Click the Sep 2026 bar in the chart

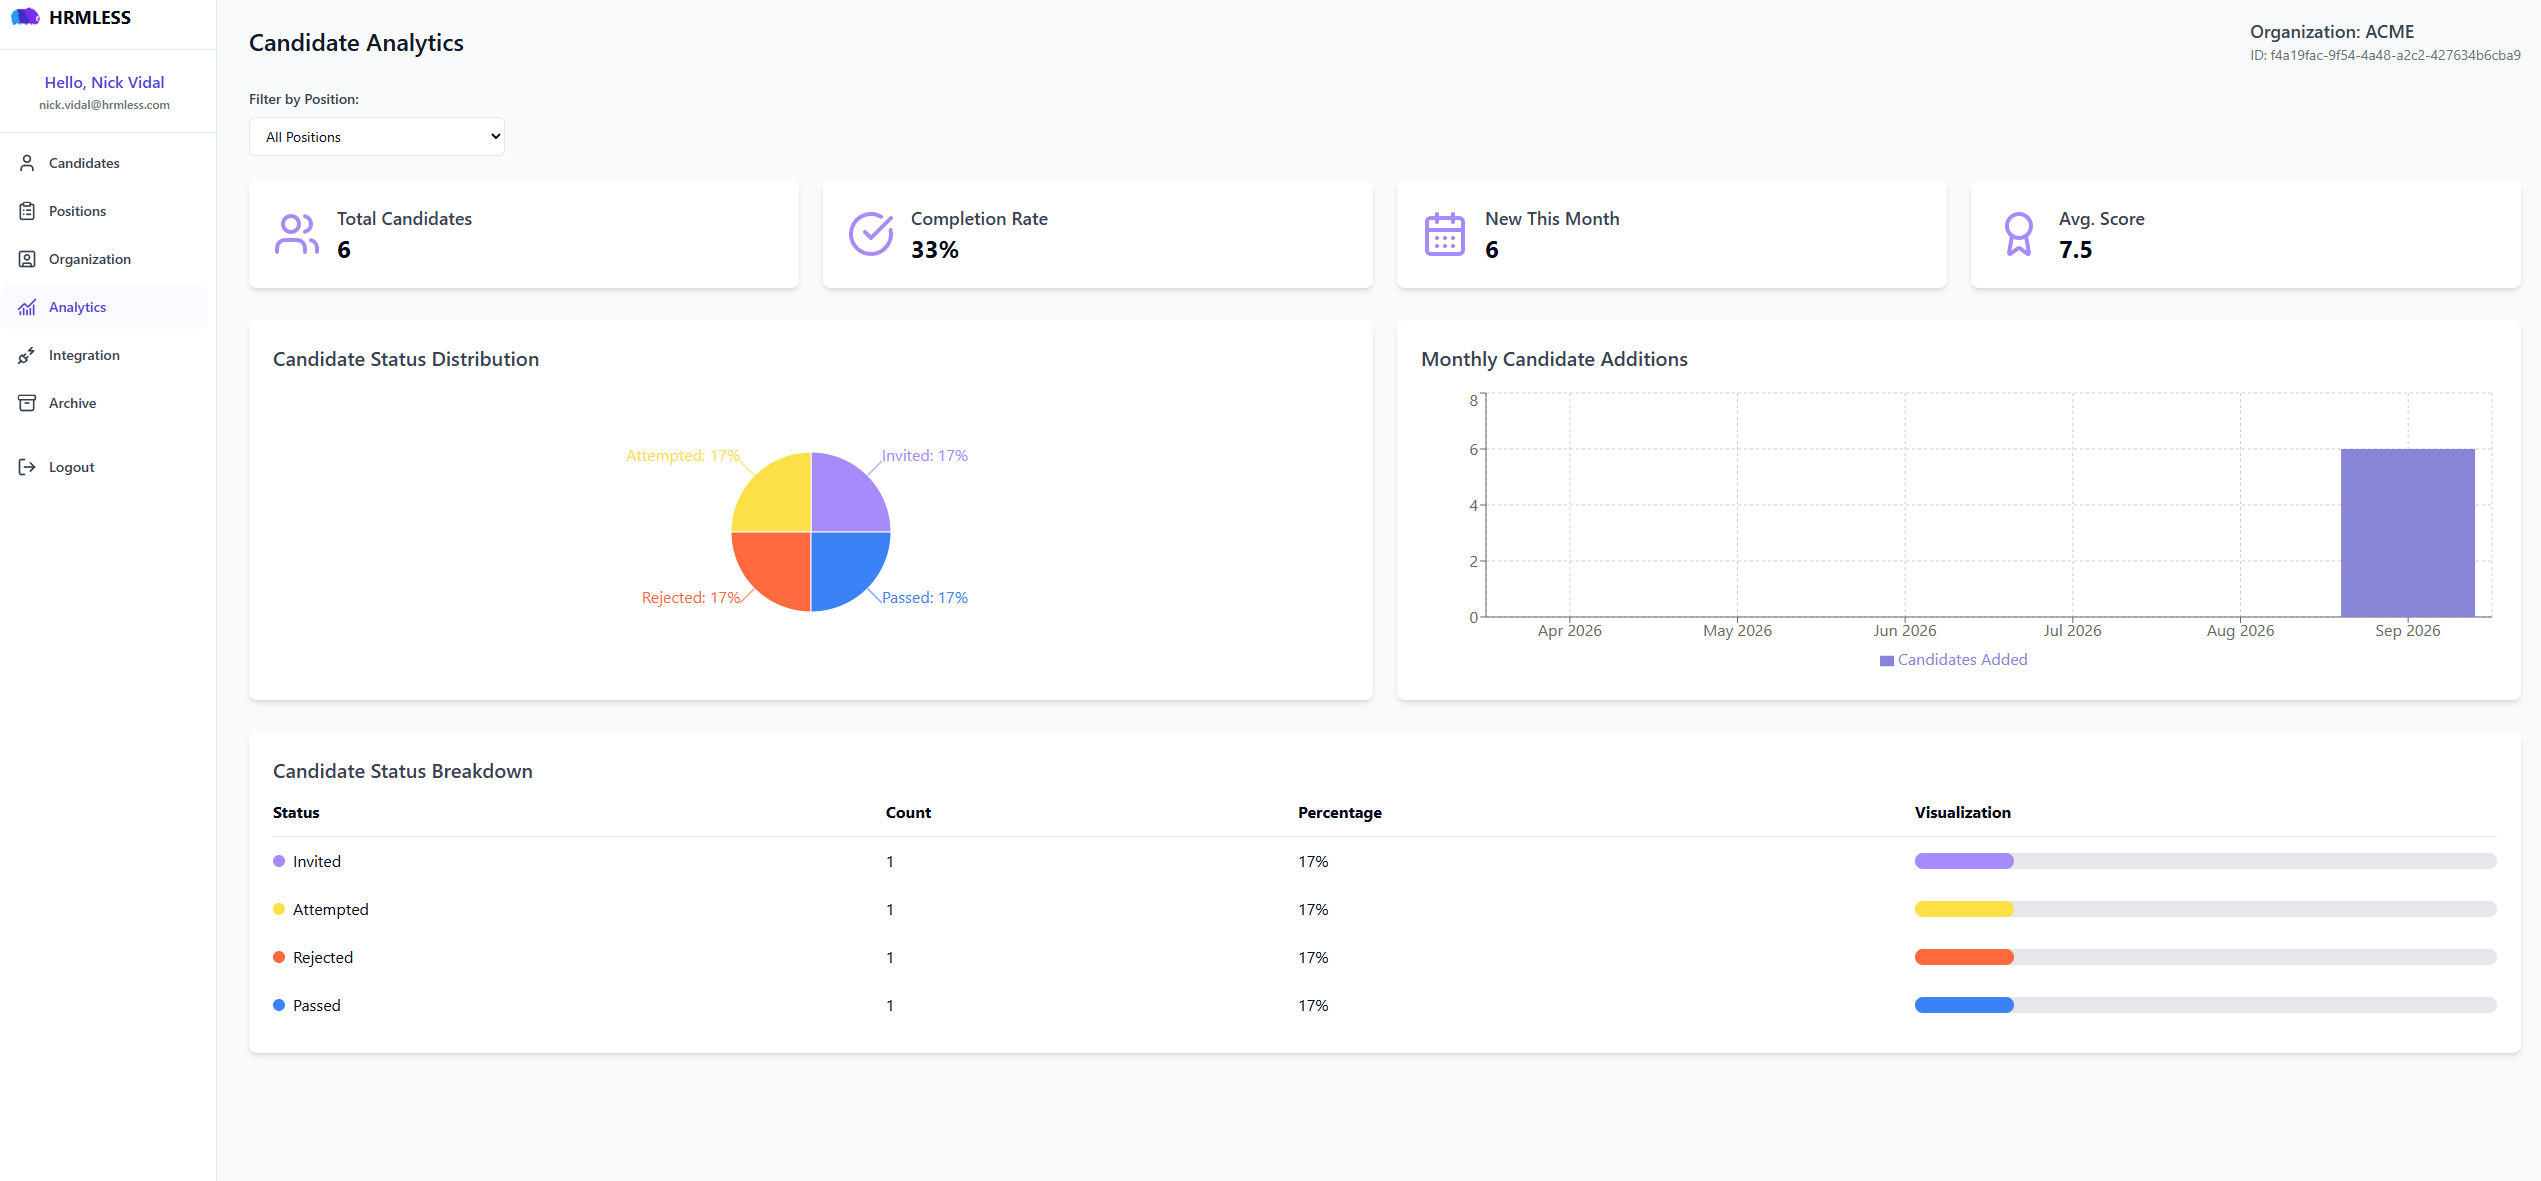click(x=2407, y=533)
